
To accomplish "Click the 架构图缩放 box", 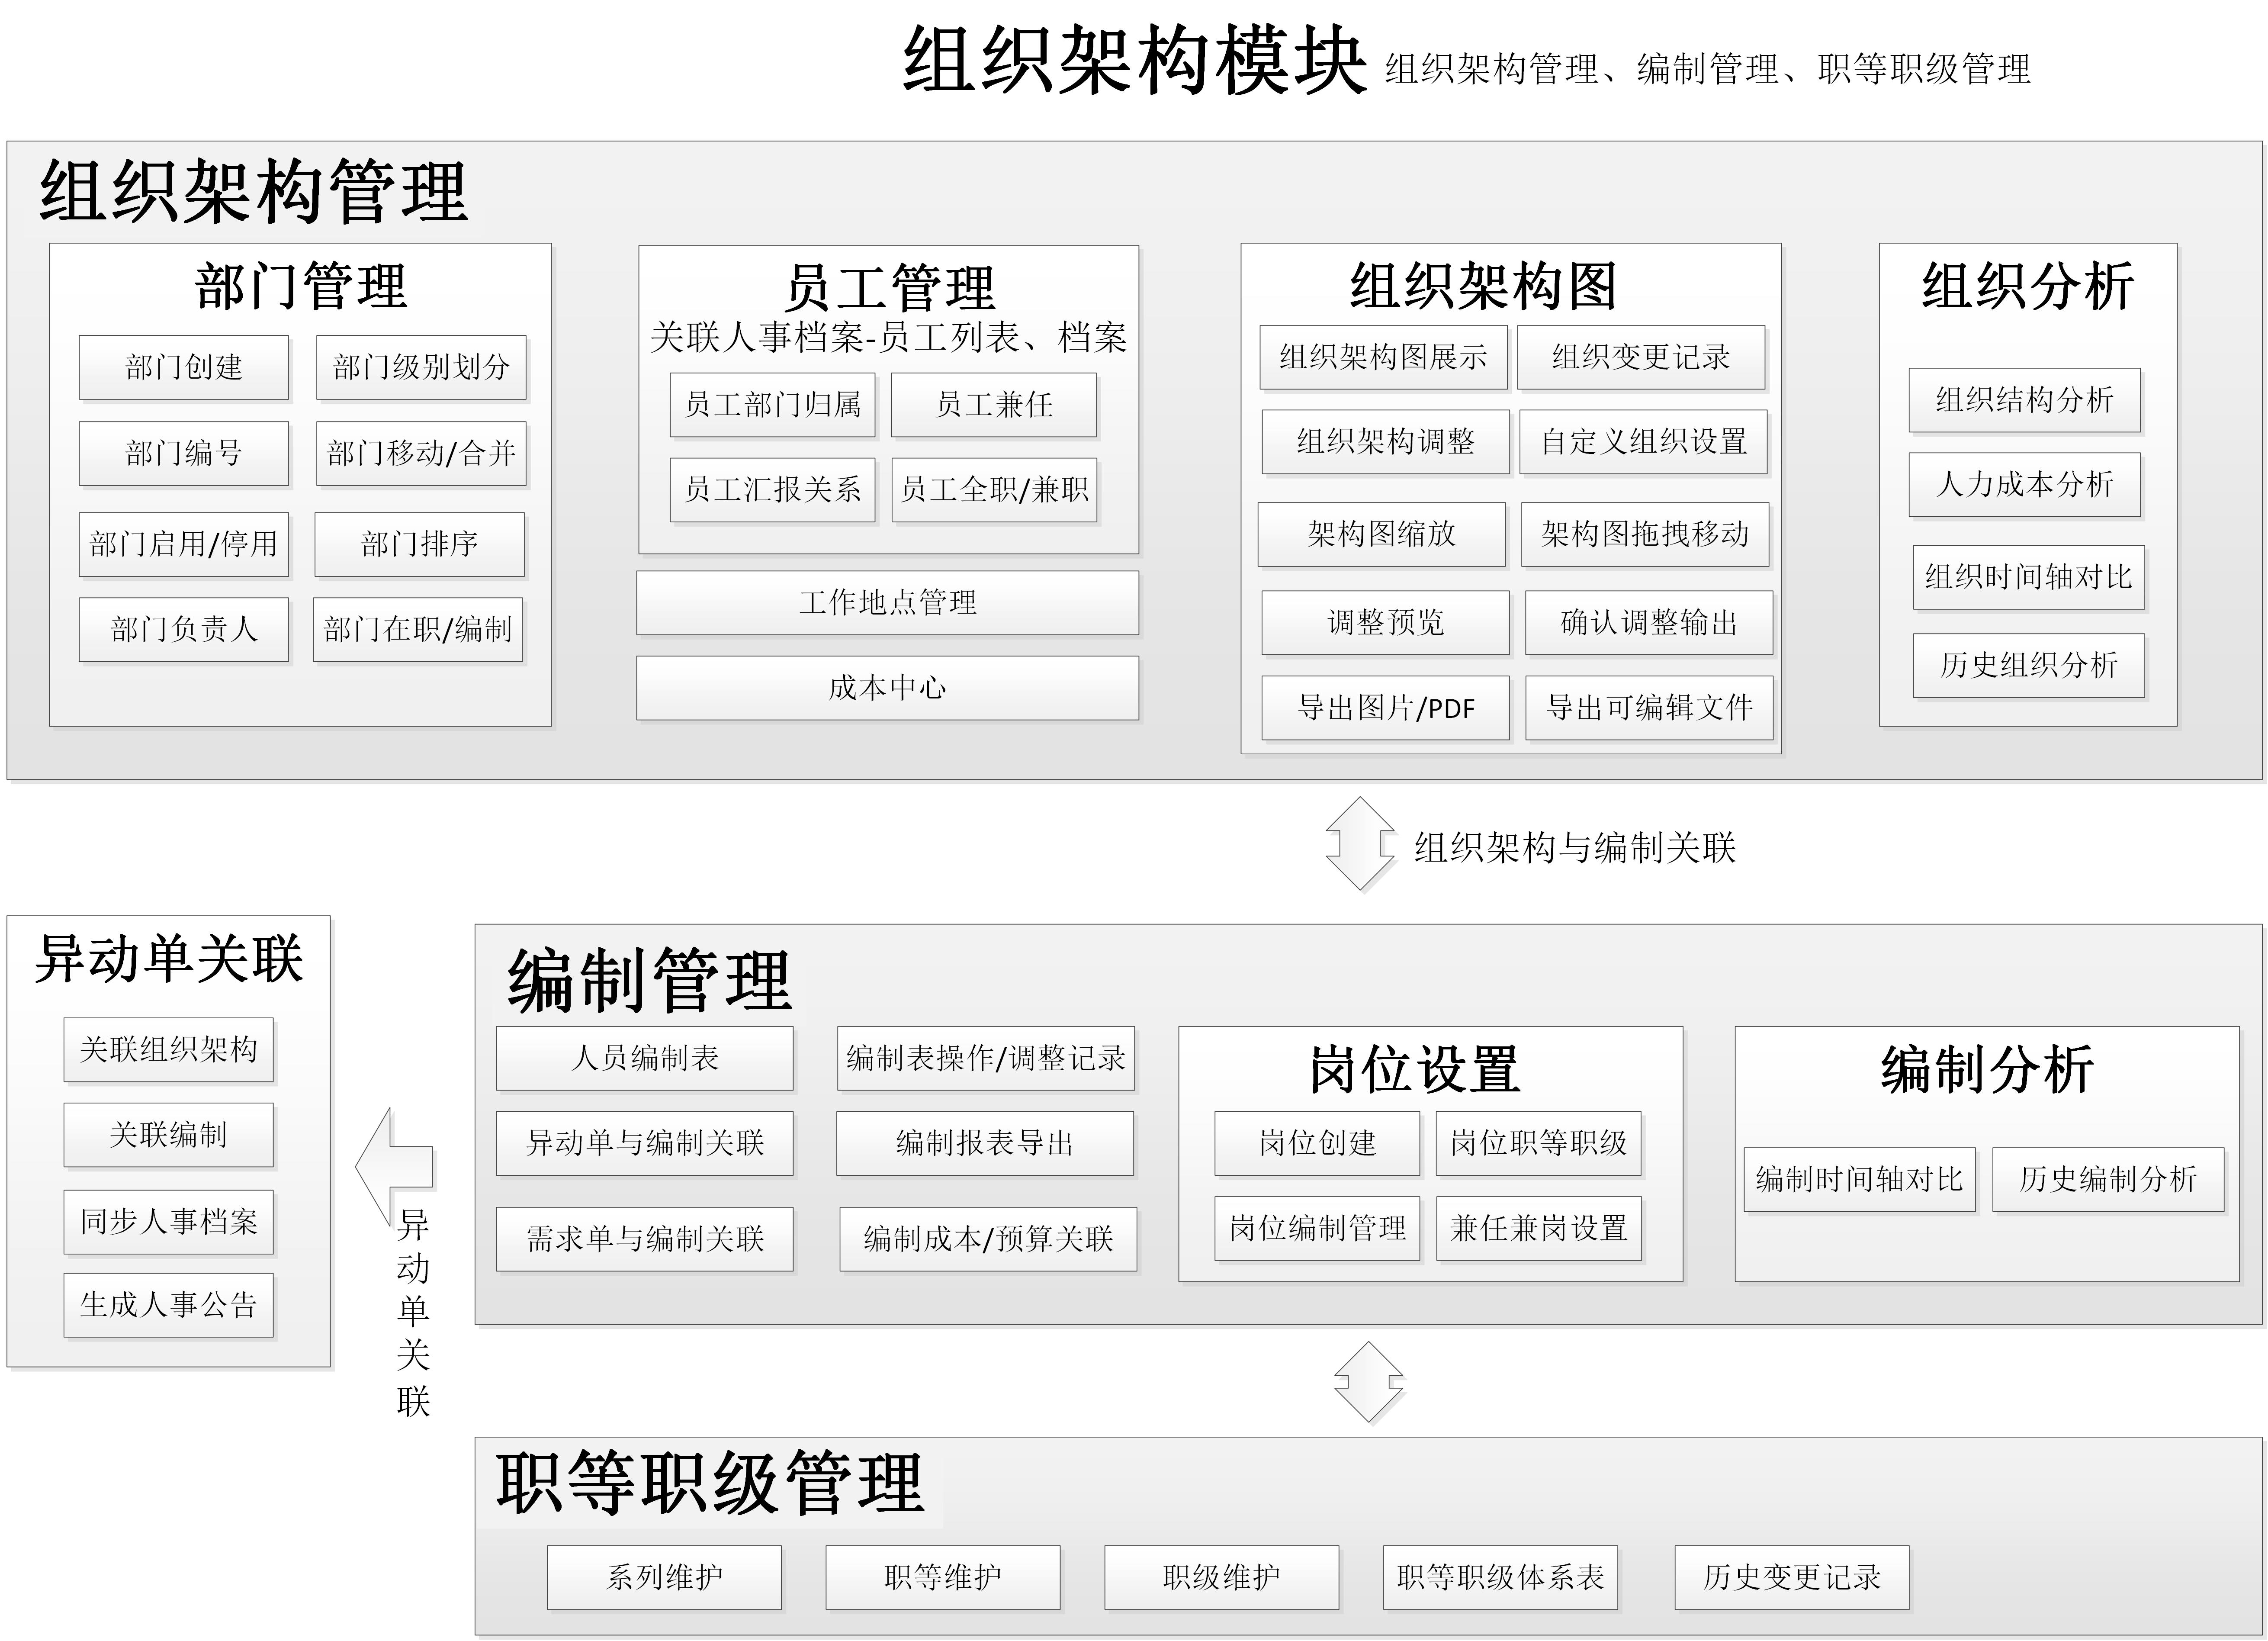I will [1382, 534].
